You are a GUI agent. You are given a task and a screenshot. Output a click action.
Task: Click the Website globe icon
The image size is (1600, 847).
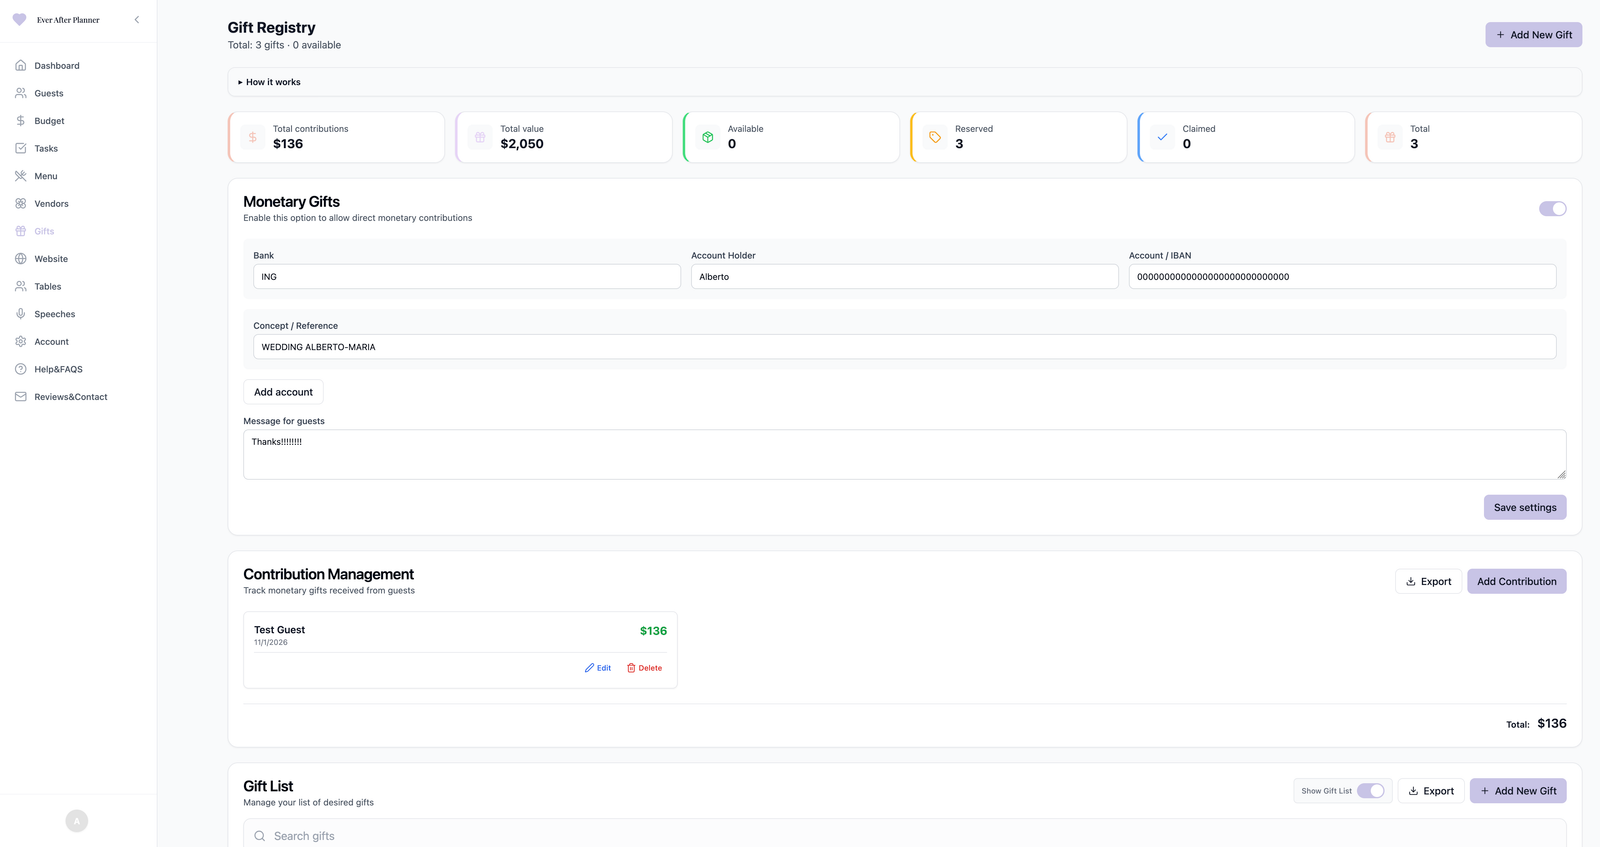tap(21, 259)
